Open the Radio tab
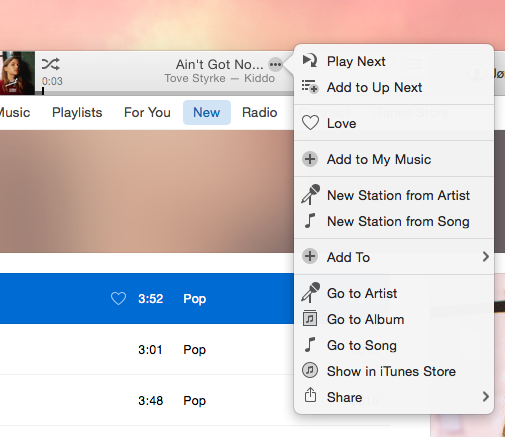505x437 pixels. [x=260, y=113]
